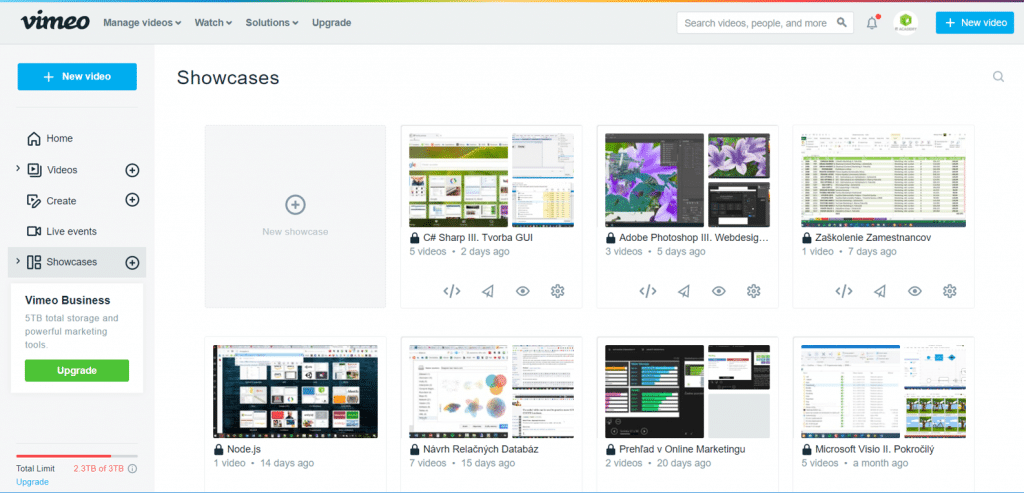The image size is (1024, 493).
Task: Click the plus circle in New showcase card
Action: click(295, 205)
